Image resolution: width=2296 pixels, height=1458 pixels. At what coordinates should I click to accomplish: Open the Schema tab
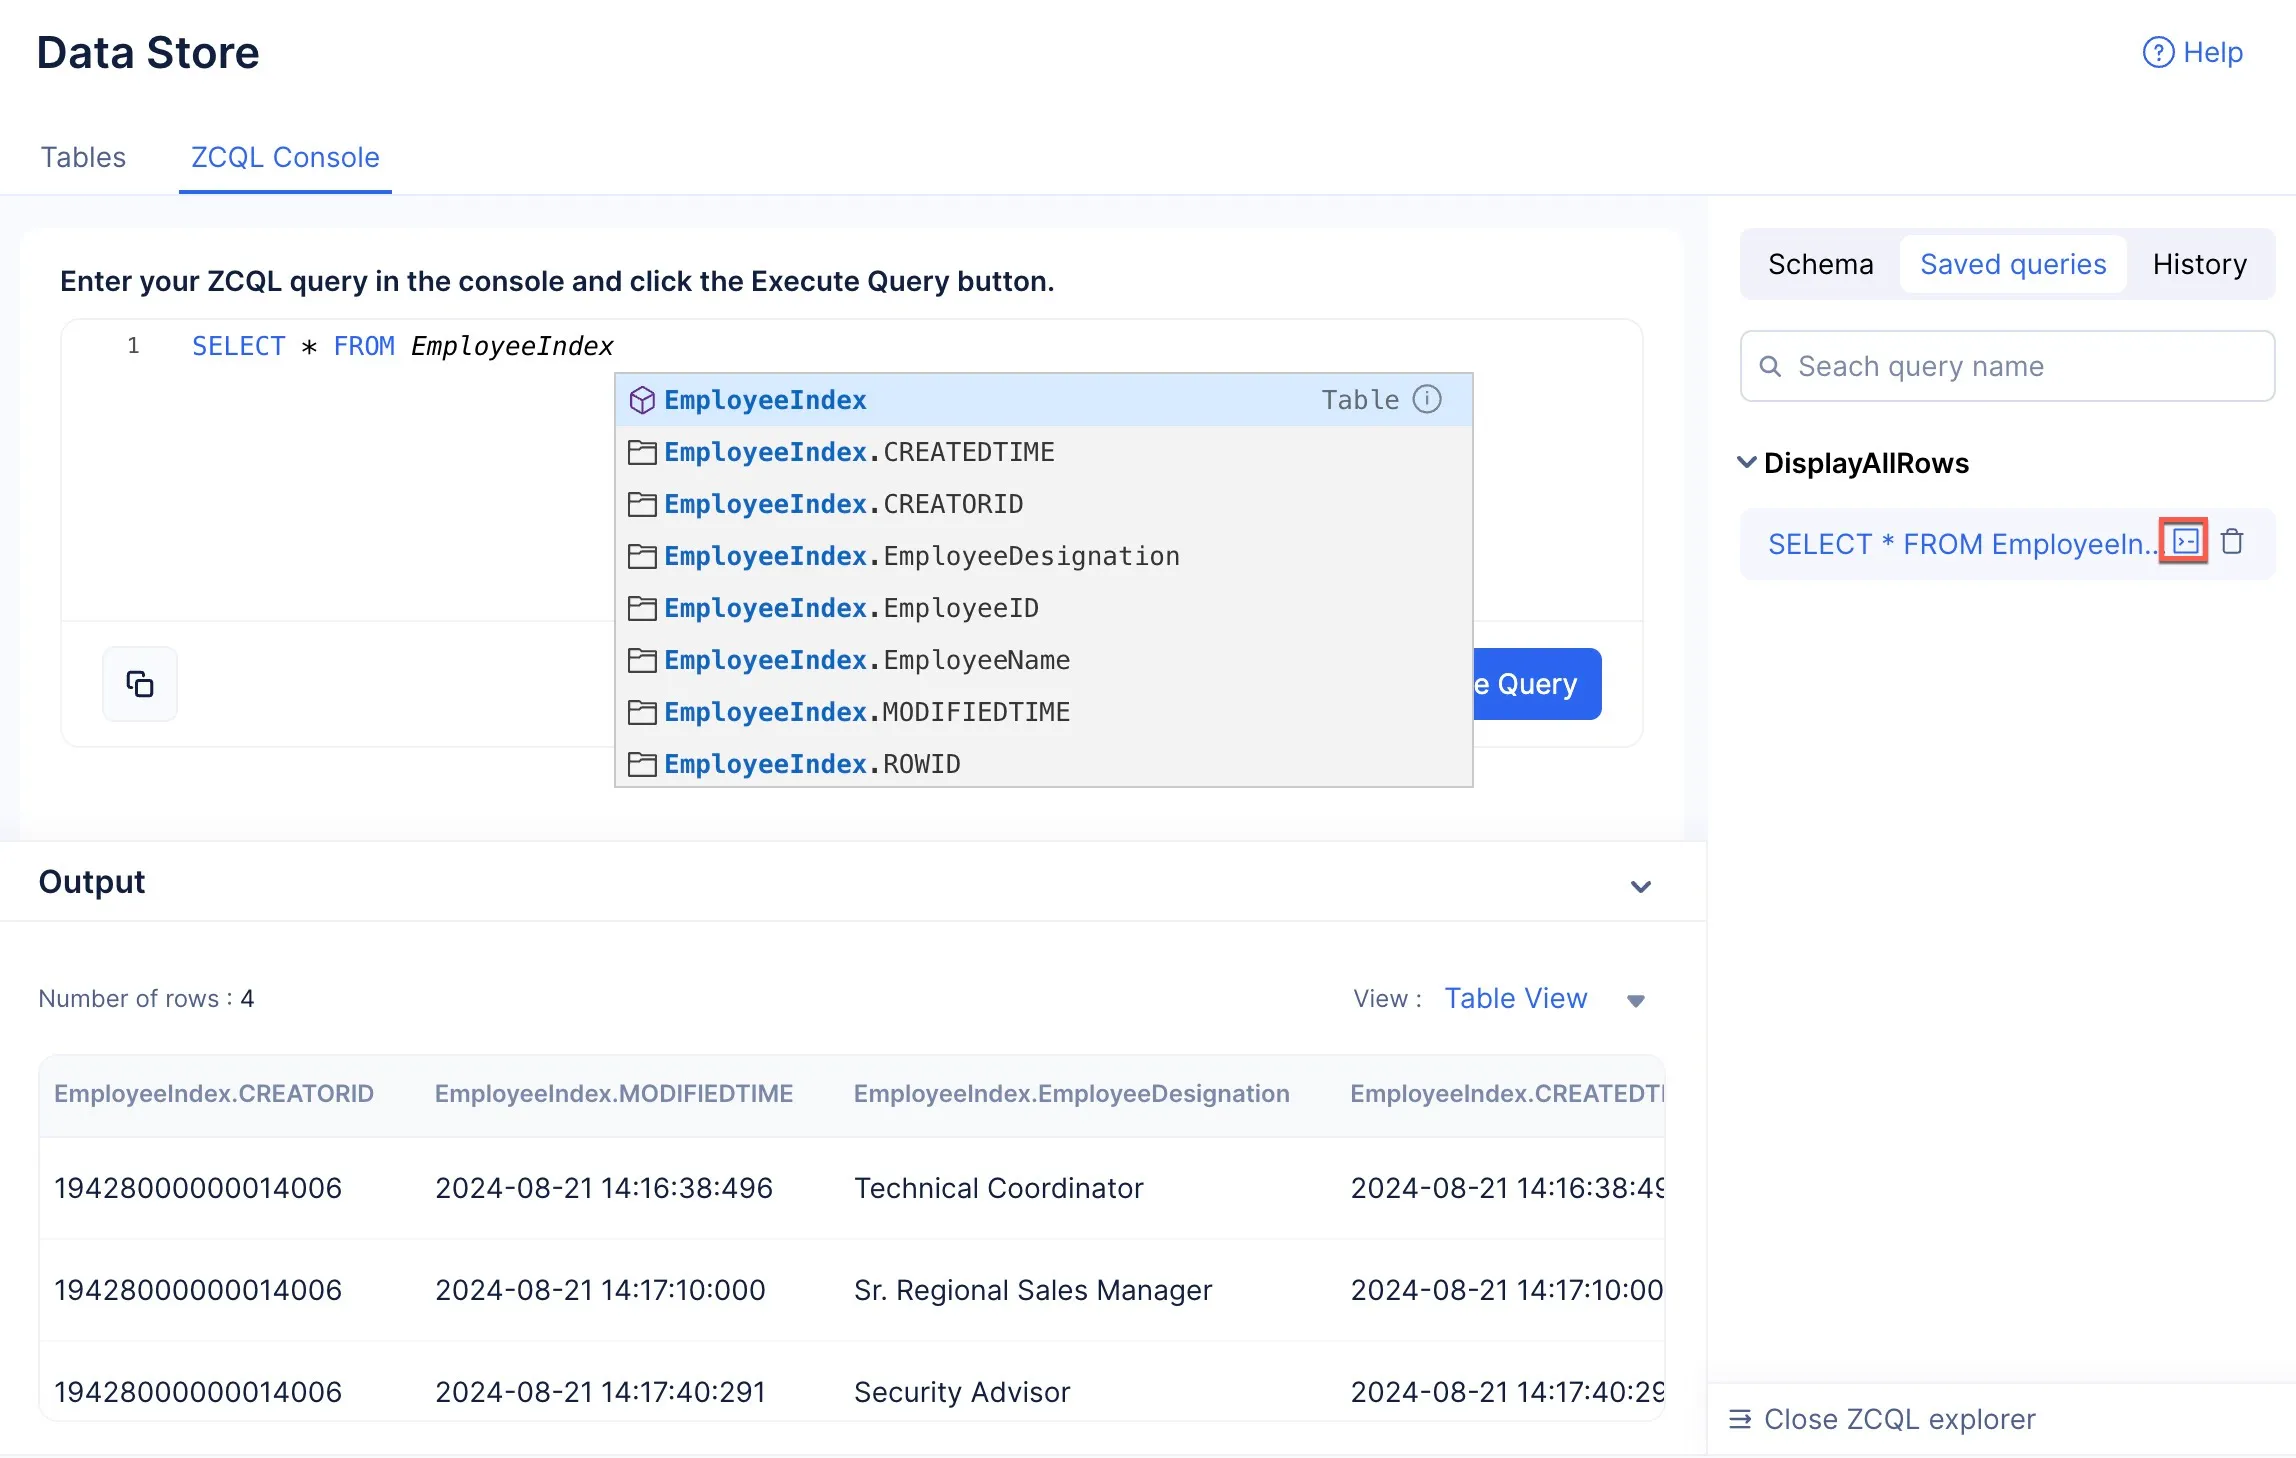(1820, 264)
